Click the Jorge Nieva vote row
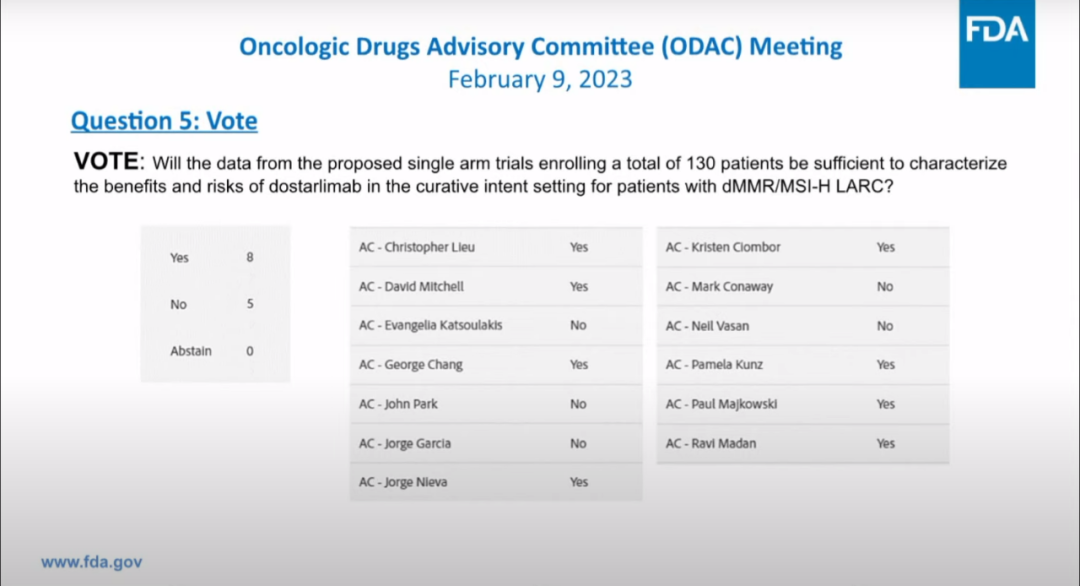 (x=495, y=482)
